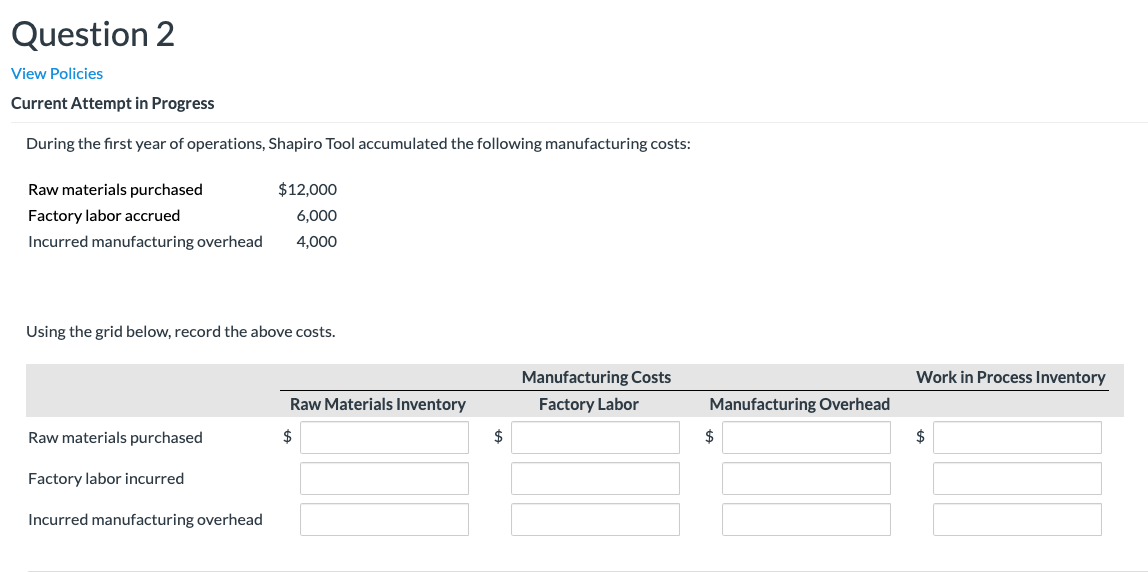Select the 6,000 factory labor amount
Image resolution: width=1148 pixels, height=572 pixels.
(x=317, y=215)
